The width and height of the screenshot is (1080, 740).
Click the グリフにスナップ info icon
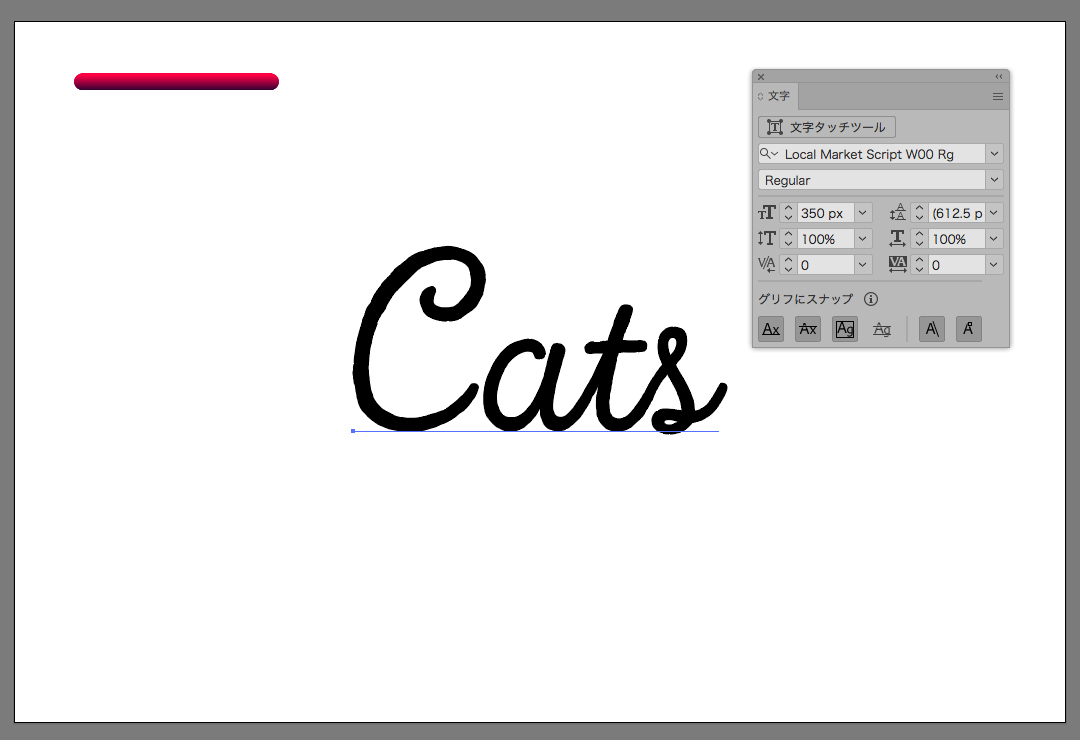871,299
